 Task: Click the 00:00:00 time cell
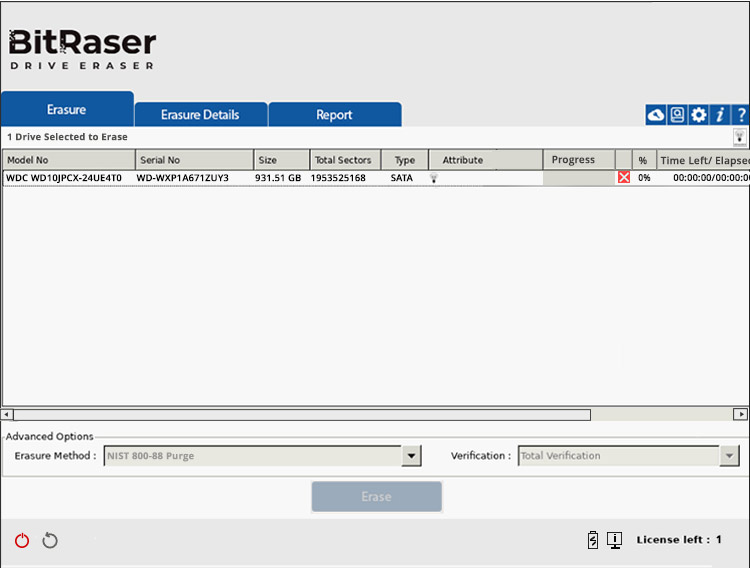[711, 178]
